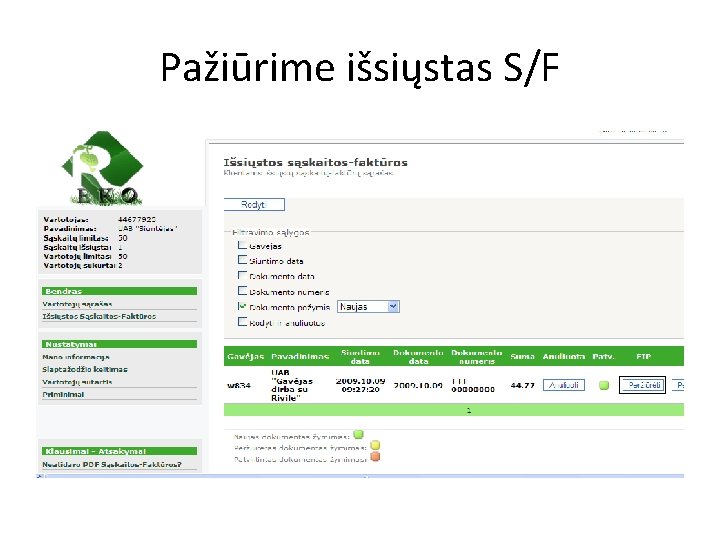The image size is (720, 540).
Task: Click the yellow document legend marker
Action: [375, 445]
